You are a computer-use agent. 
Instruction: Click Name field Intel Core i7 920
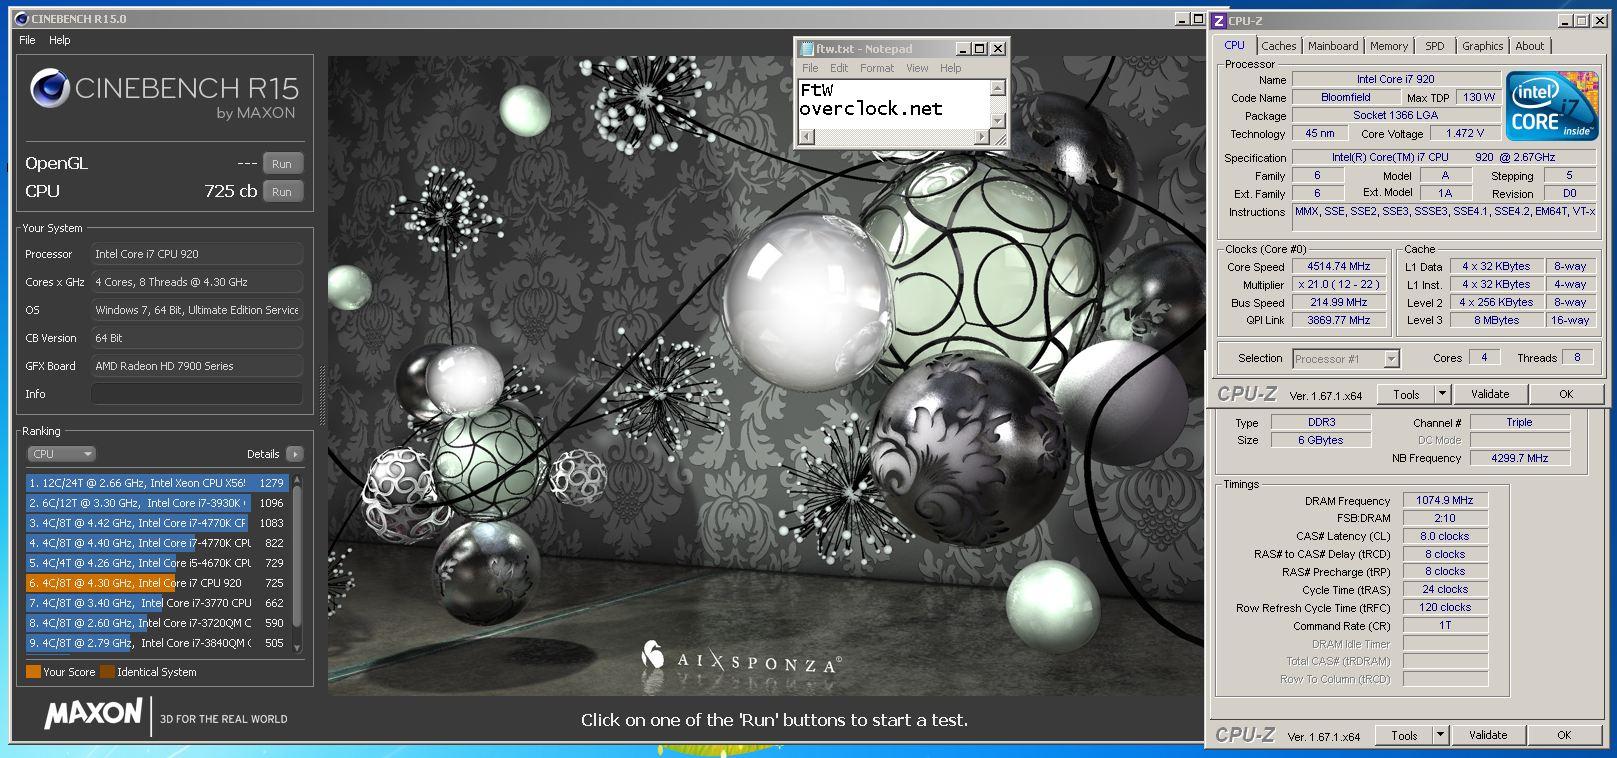coord(1396,79)
